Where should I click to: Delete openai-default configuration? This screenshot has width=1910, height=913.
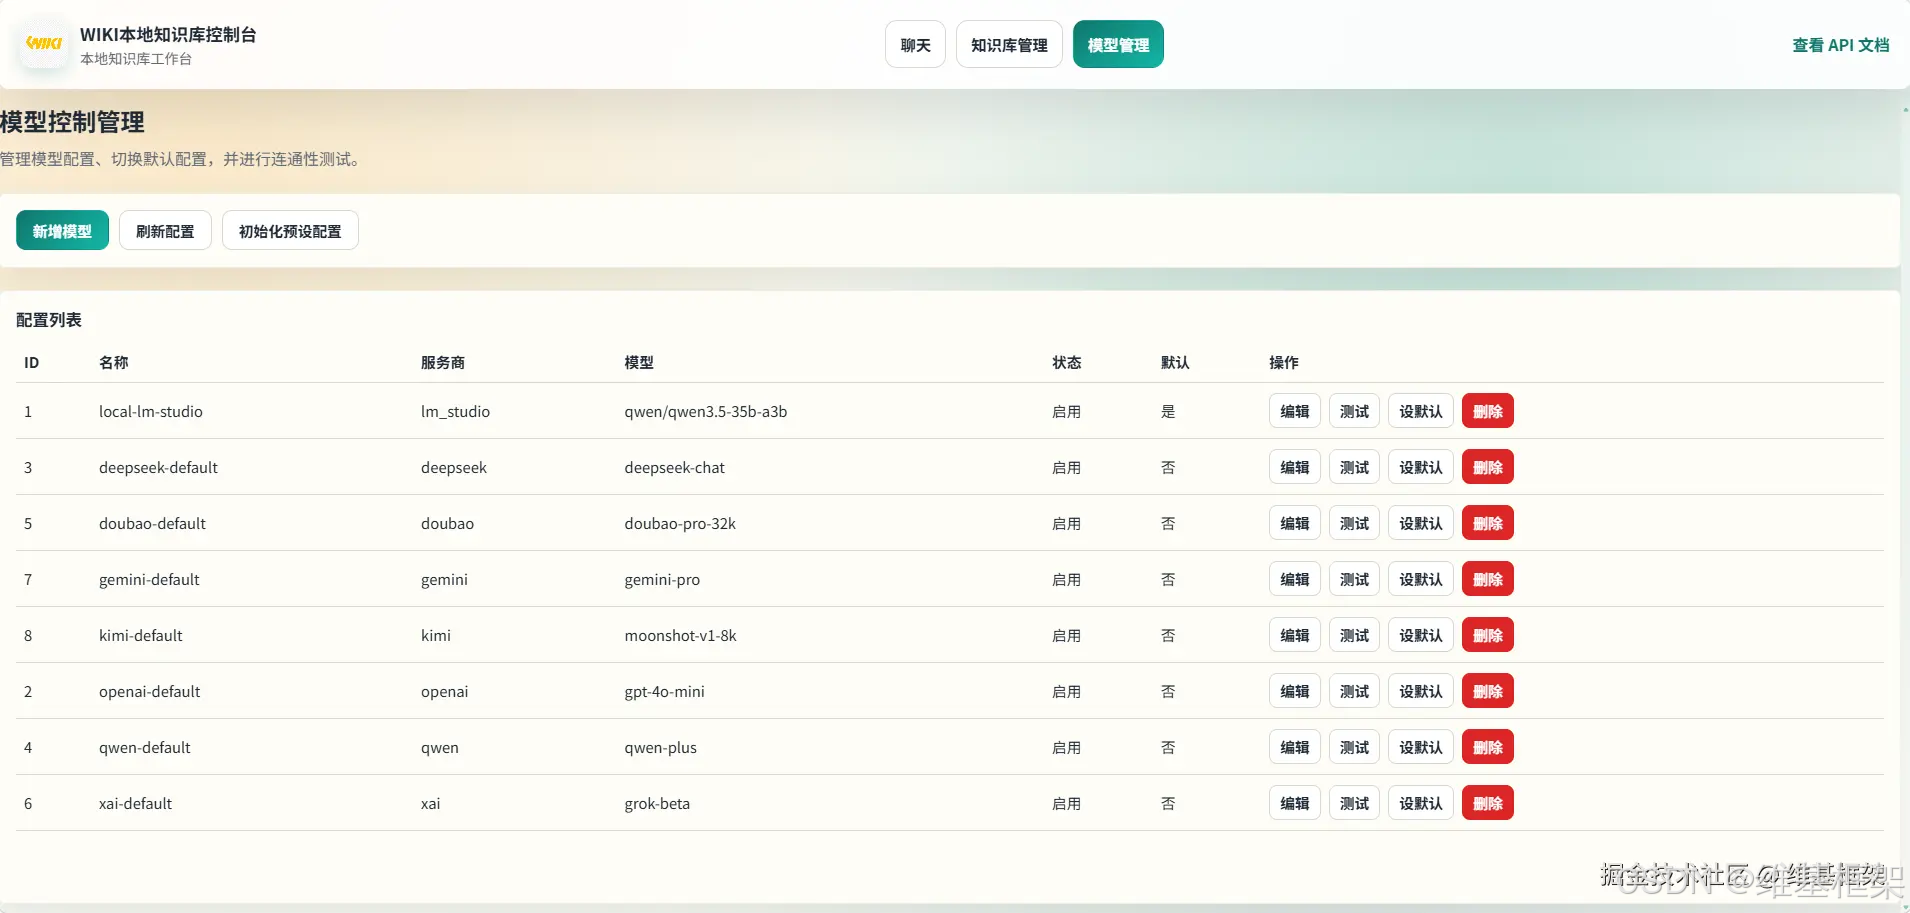[1488, 691]
